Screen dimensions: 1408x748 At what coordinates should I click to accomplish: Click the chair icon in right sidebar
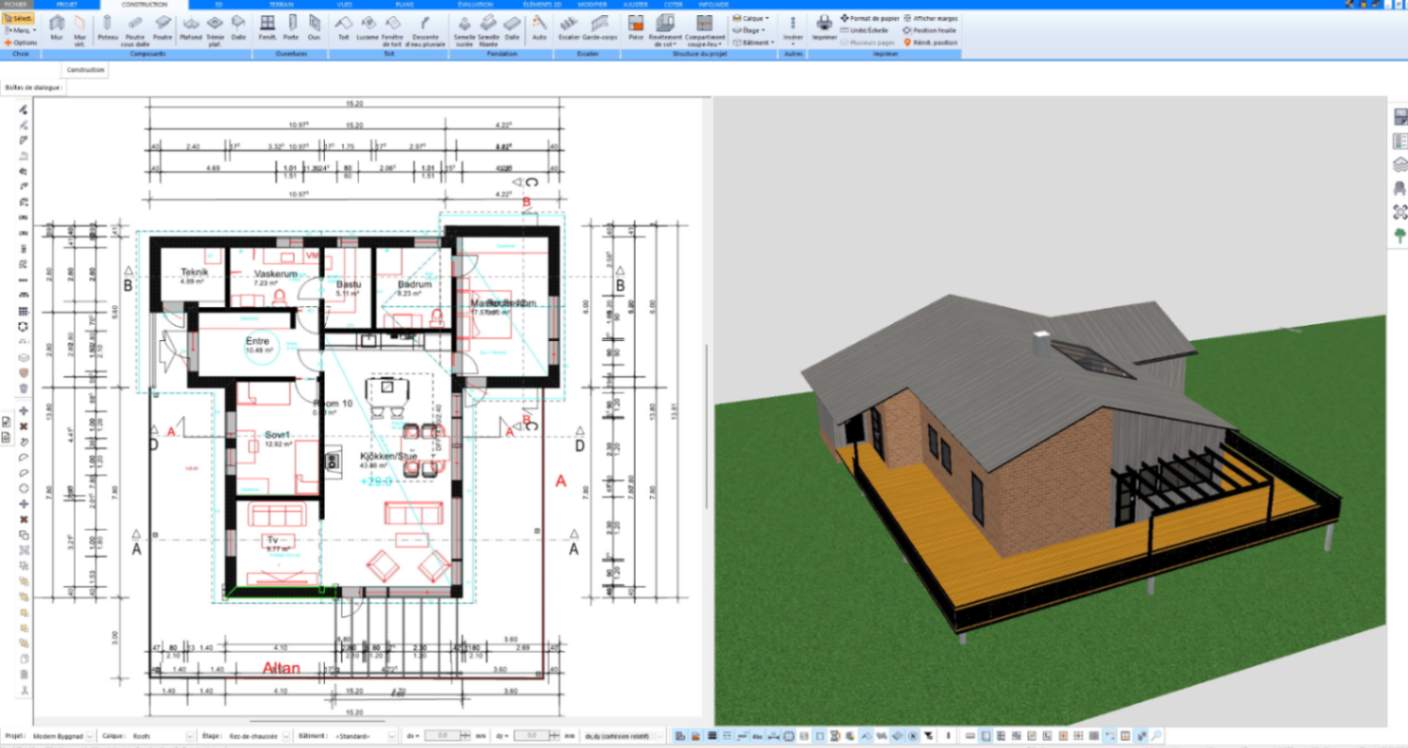click(x=1400, y=188)
